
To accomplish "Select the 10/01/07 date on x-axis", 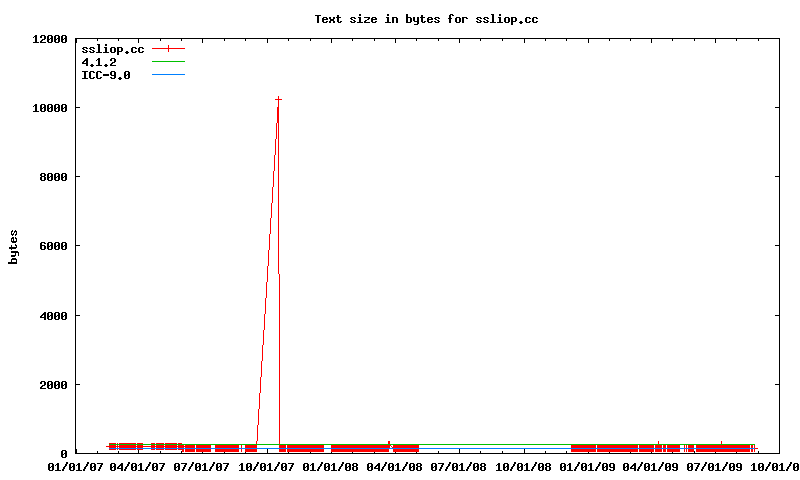I will (x=267, y=466).
